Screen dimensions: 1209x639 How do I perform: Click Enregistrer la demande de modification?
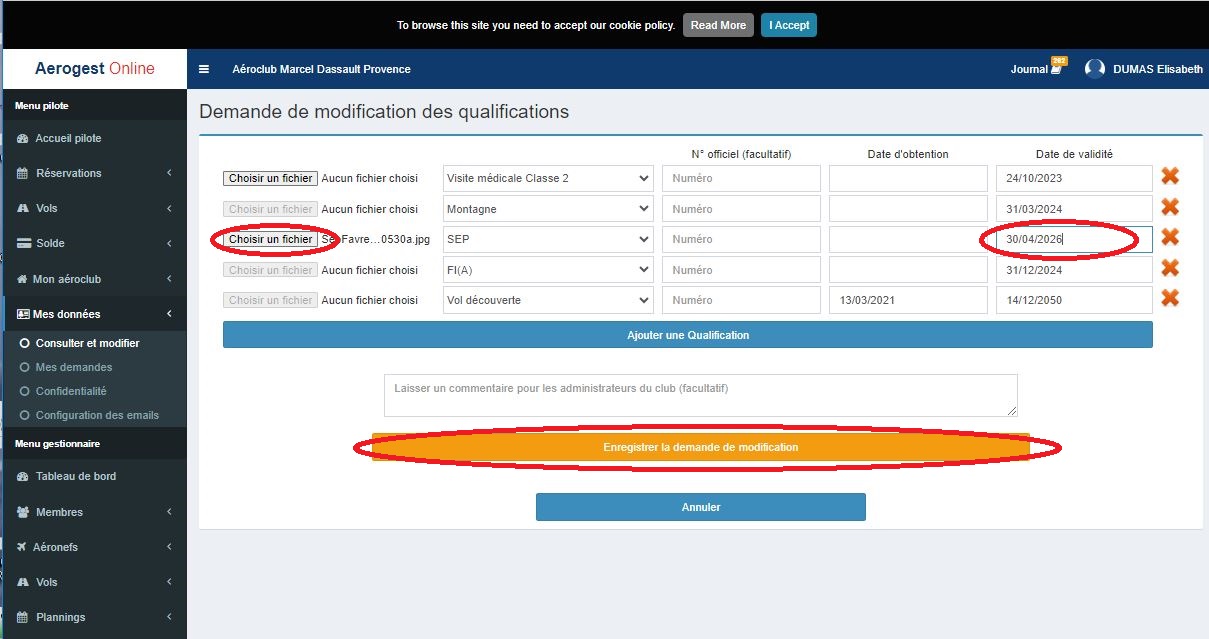pos(700,447)
